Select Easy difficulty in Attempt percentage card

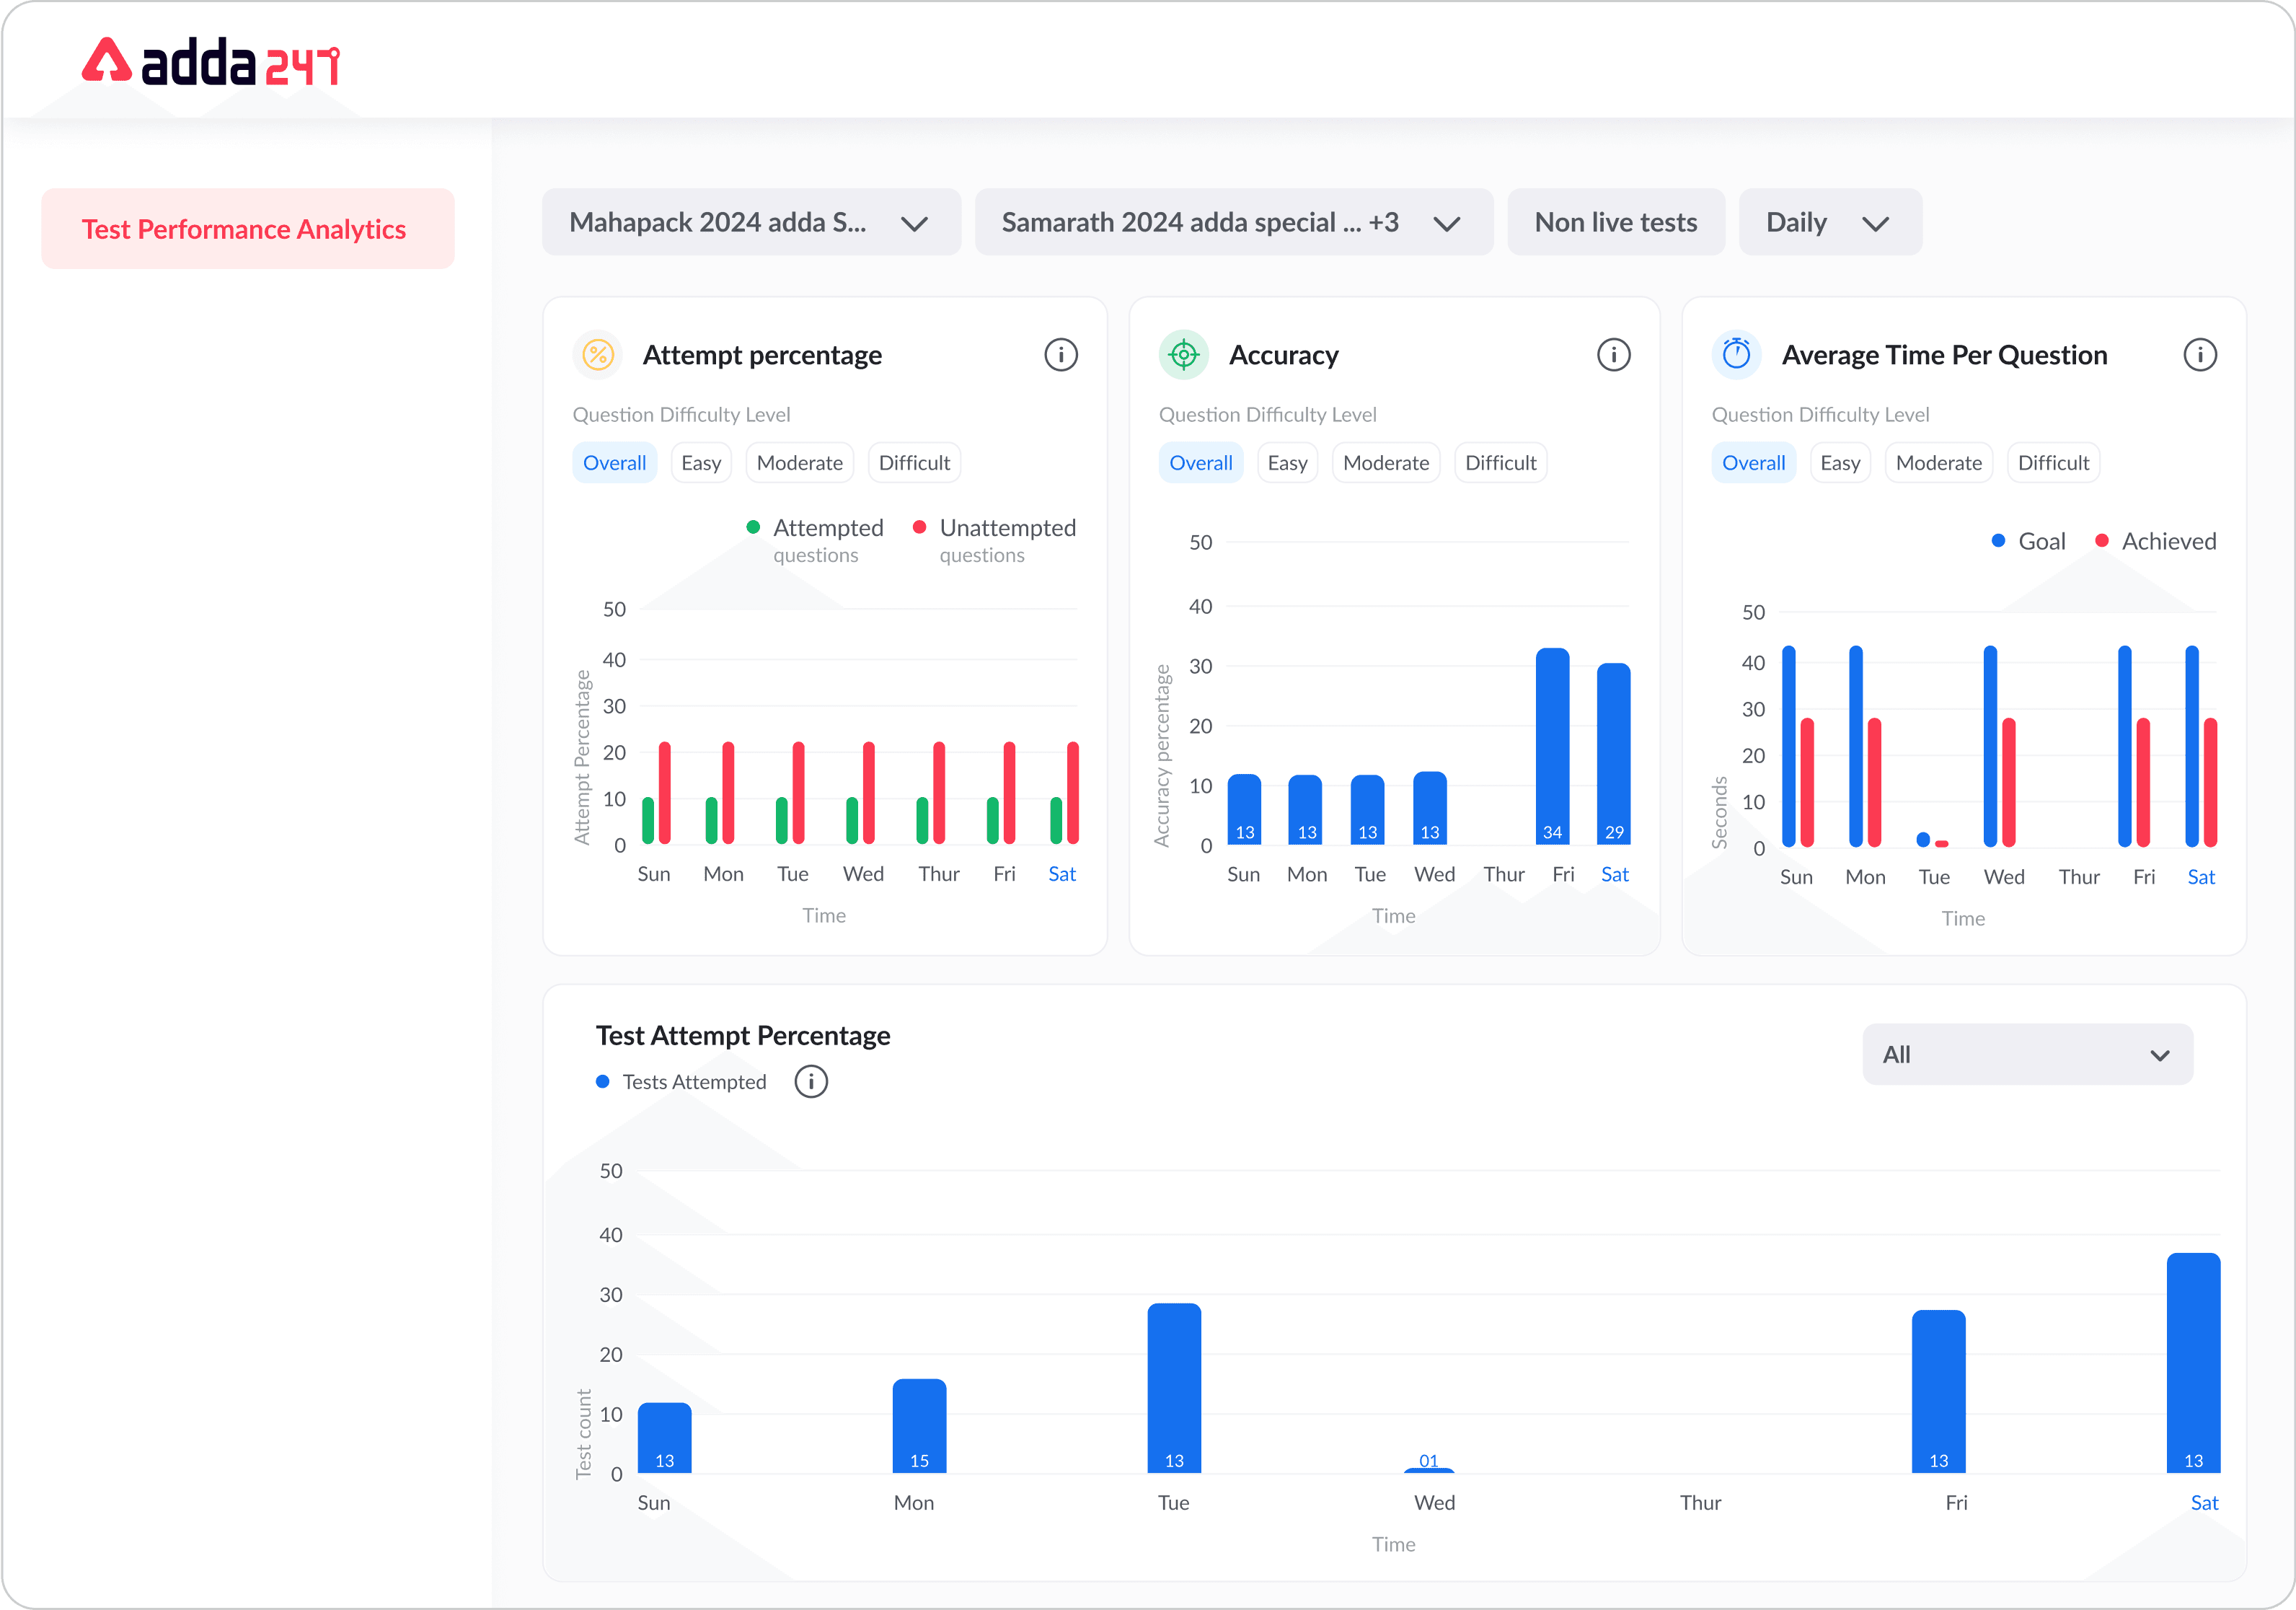pos(701,463)
